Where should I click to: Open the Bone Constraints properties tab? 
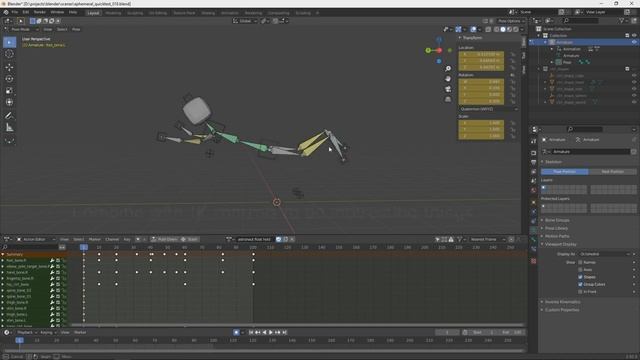click(x=533, y=249)
